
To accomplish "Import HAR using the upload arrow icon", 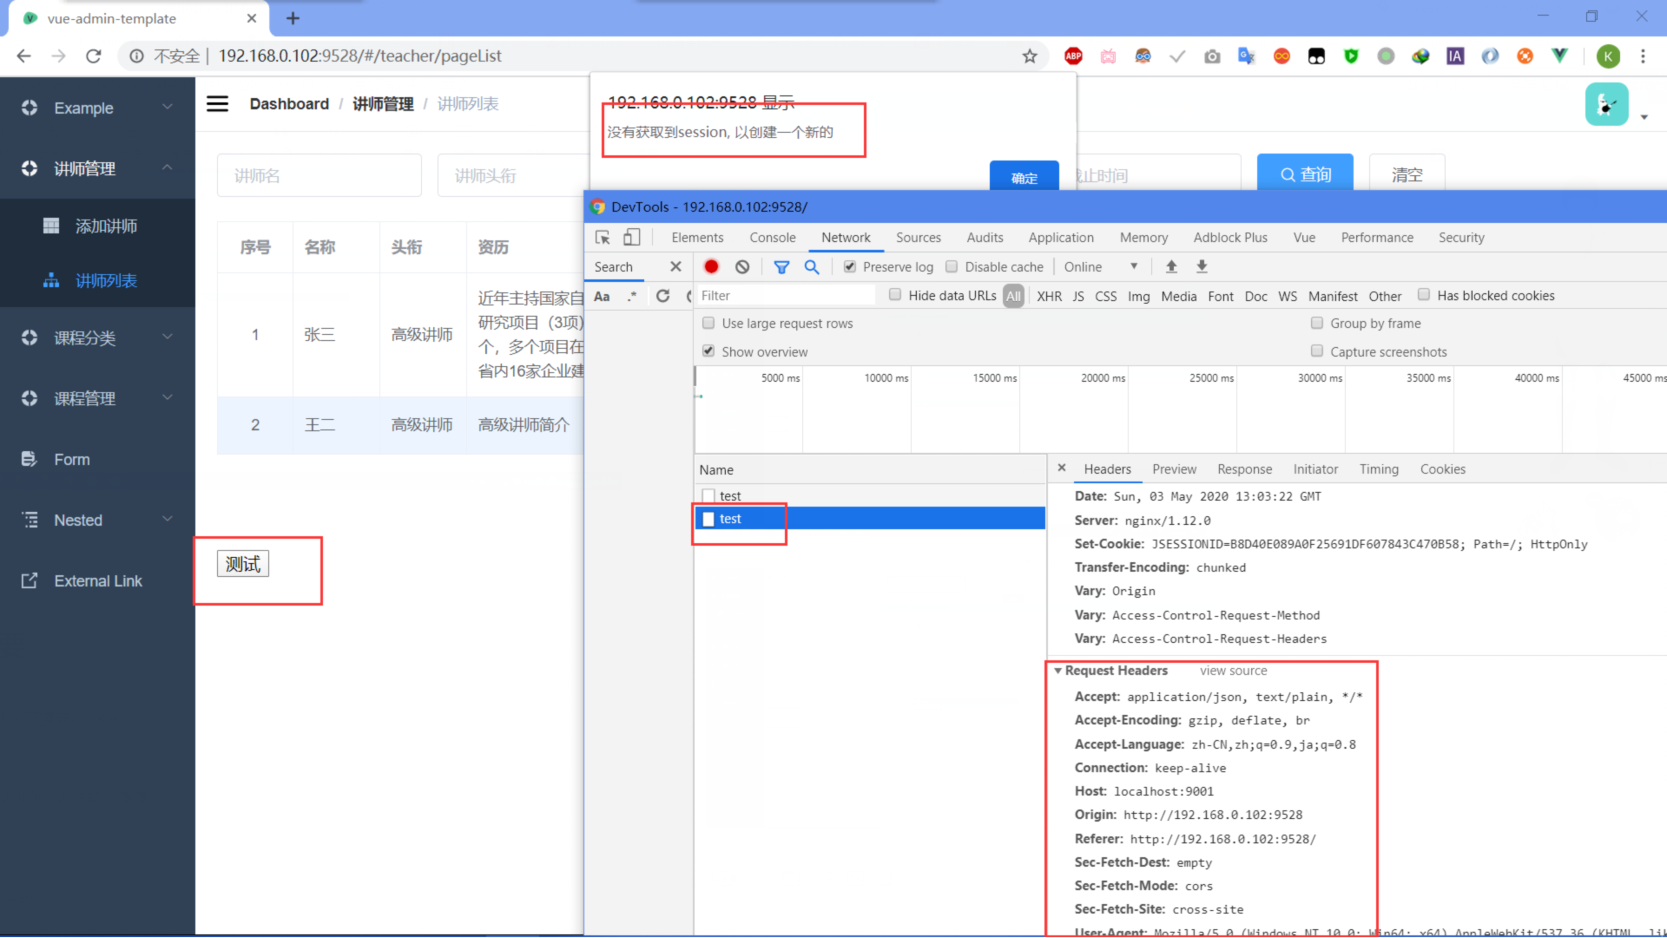I will click(x=1171, y=266).
